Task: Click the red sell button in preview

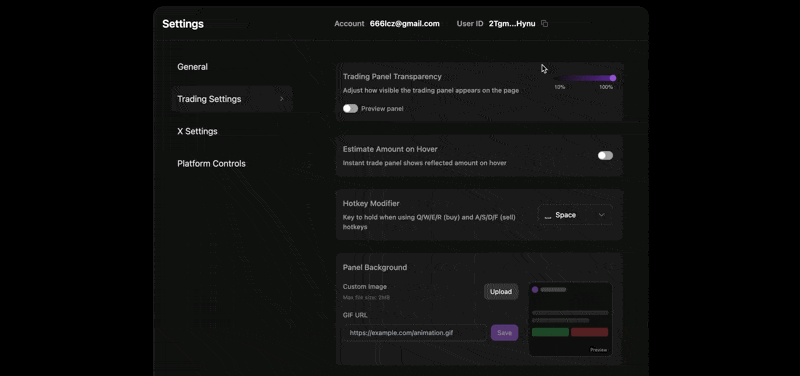Action: (589, 332)
